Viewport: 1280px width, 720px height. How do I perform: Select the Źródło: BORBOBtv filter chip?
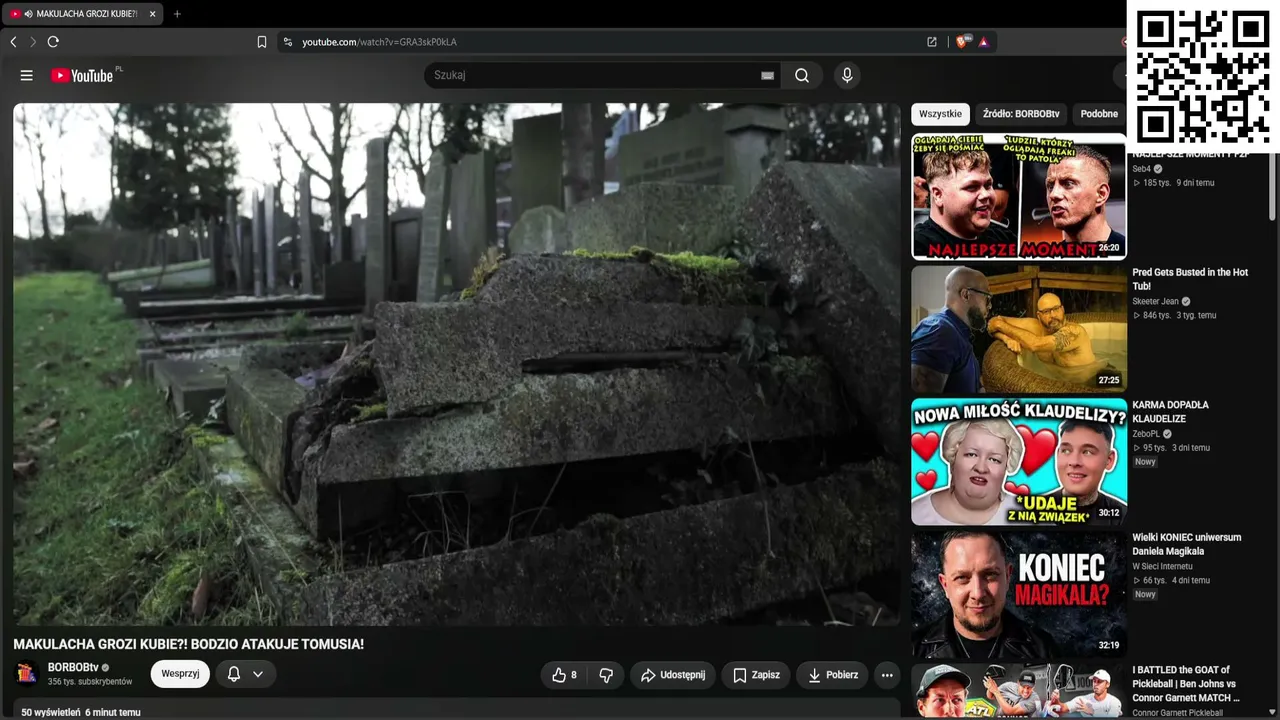pyautogui.click(x=1021, y=114)
